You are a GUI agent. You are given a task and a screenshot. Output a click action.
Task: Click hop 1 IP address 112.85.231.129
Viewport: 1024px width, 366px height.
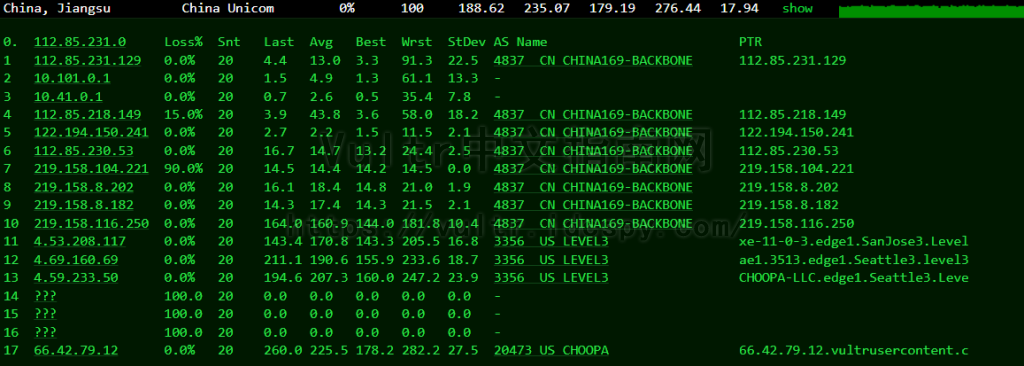88,61
